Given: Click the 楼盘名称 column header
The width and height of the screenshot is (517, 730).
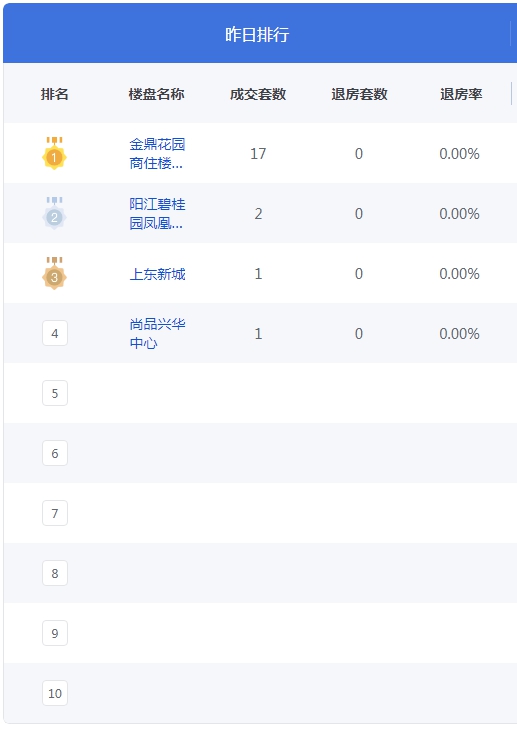Looking at the screenshot, I should [x=156, y=94].
